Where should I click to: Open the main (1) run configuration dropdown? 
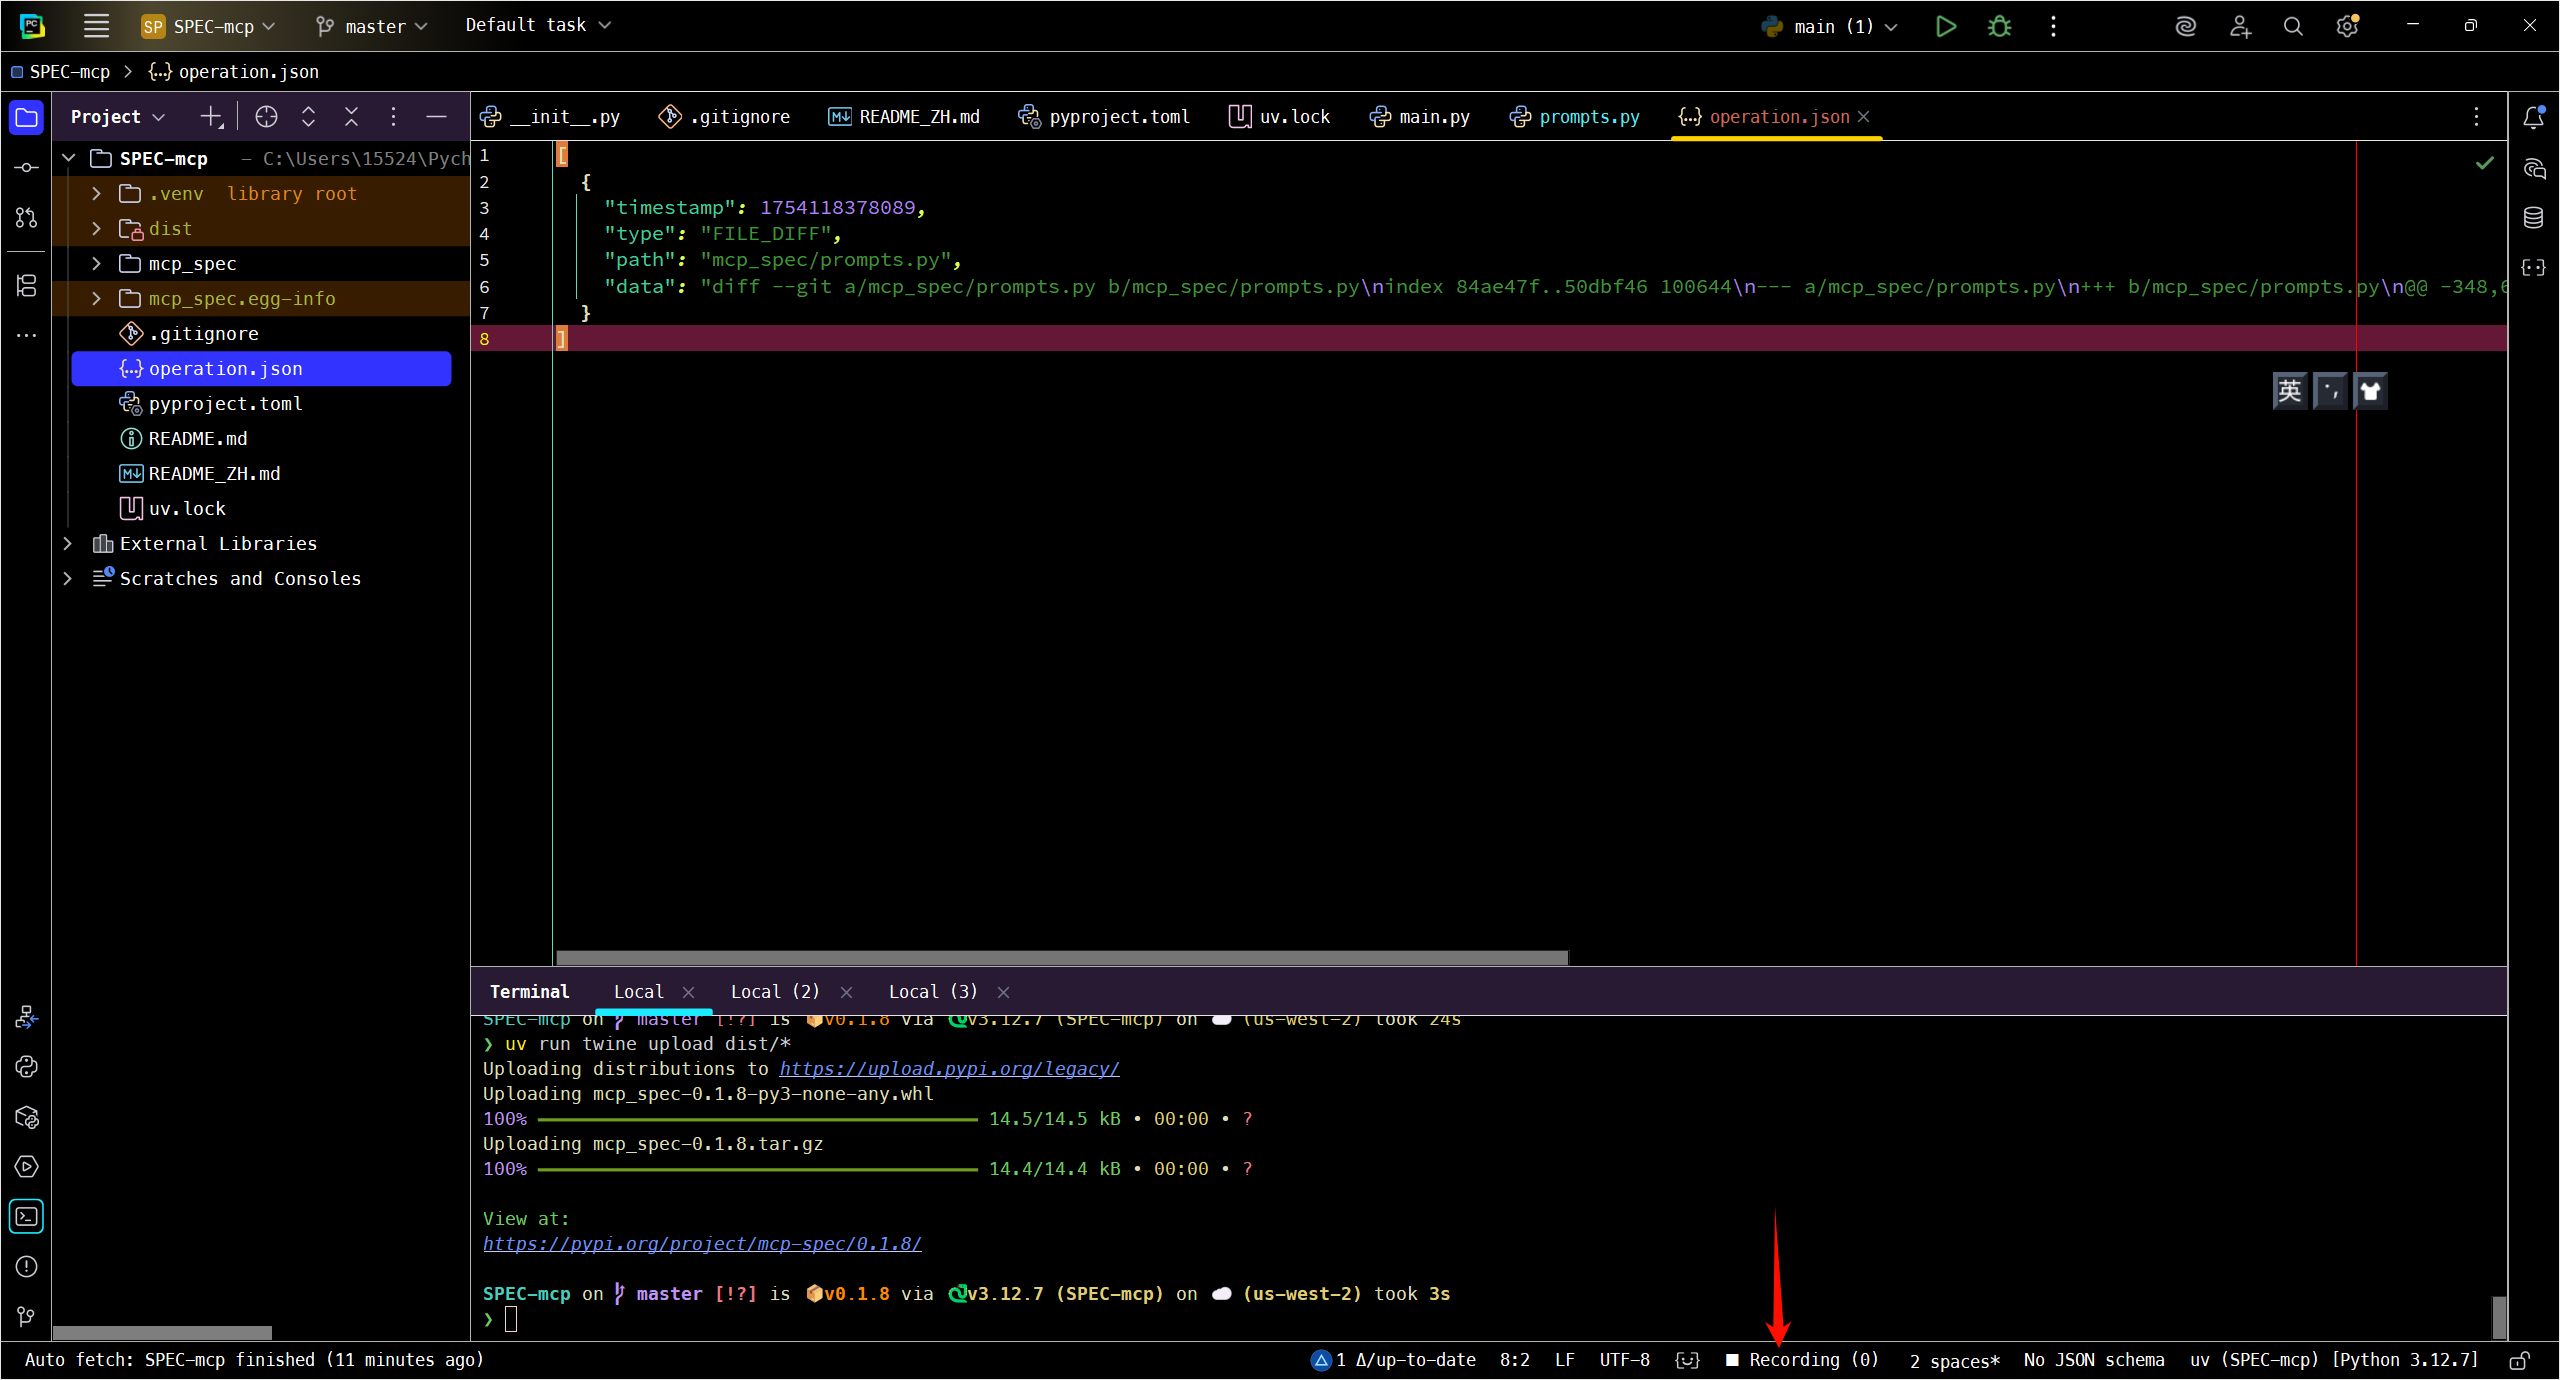click(1832, 26)
